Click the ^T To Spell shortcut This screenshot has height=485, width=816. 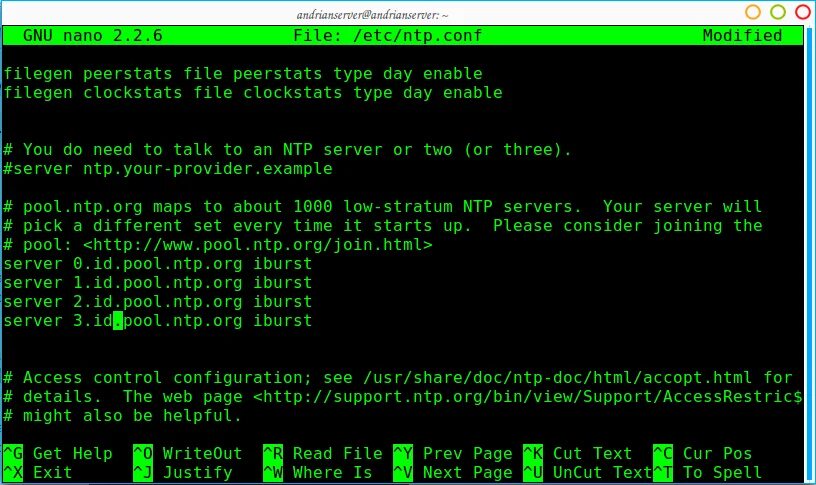(708, 473)
